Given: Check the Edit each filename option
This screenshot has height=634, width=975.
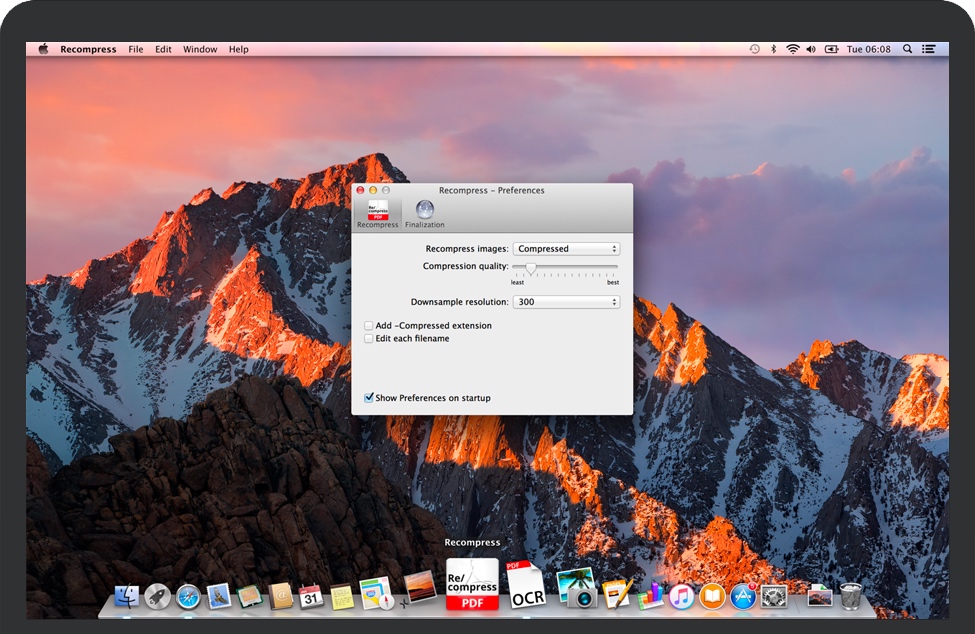Looking at the screenshot, I should (369, 339).
